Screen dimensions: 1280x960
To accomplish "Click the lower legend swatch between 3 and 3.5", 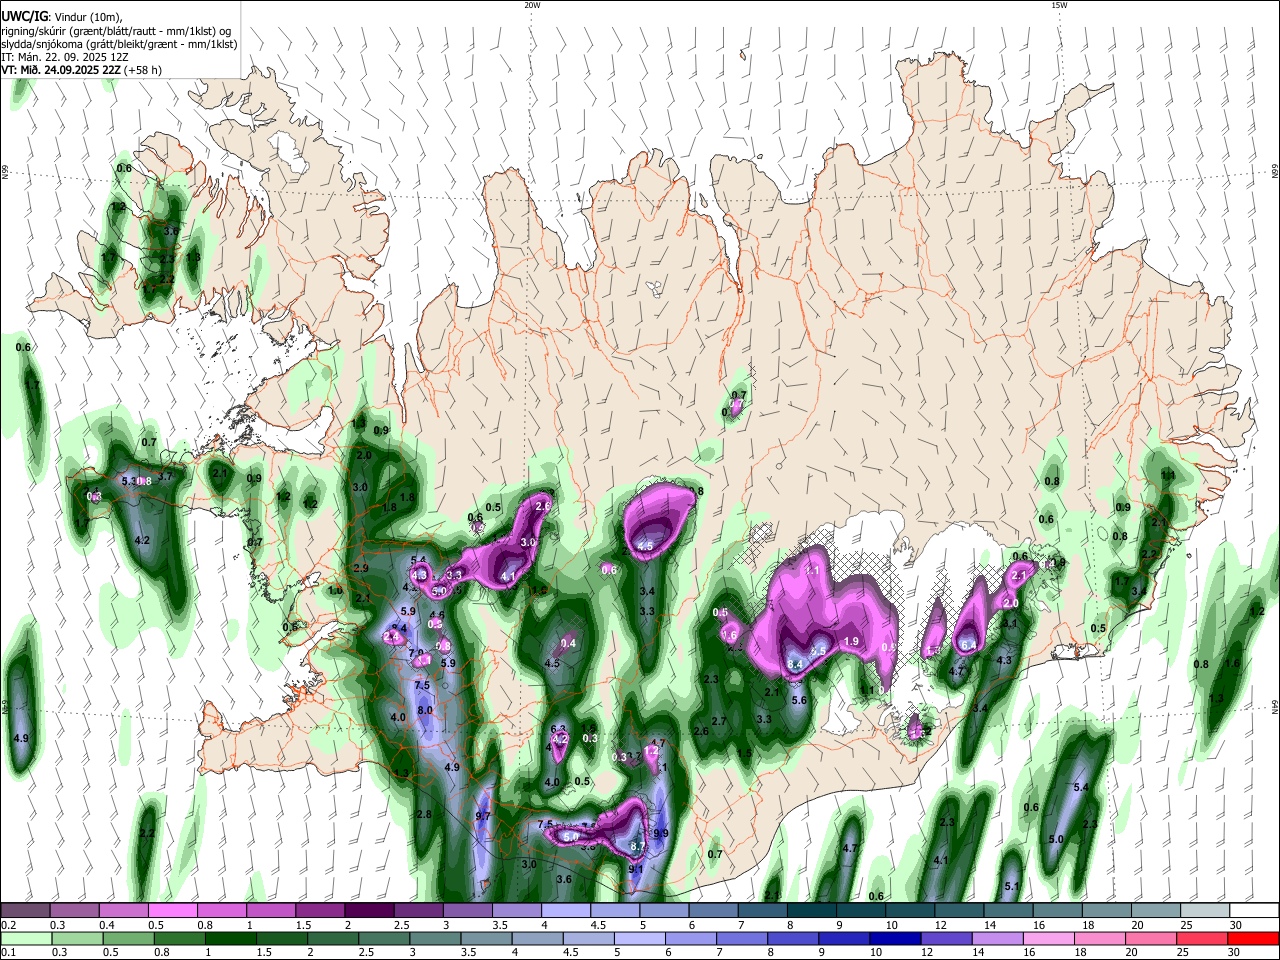I will coord(434,938).
